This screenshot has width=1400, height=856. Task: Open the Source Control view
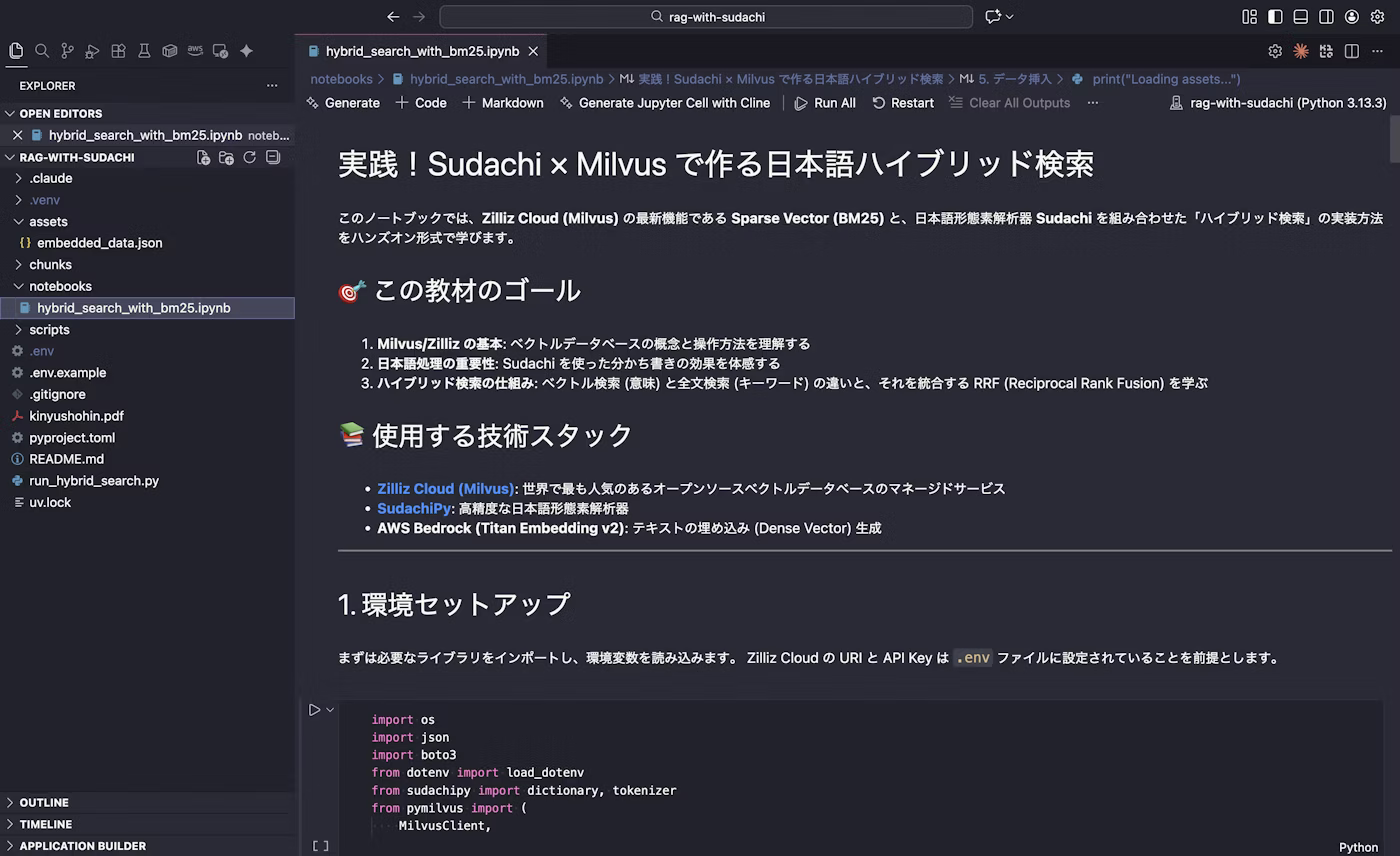67,51
